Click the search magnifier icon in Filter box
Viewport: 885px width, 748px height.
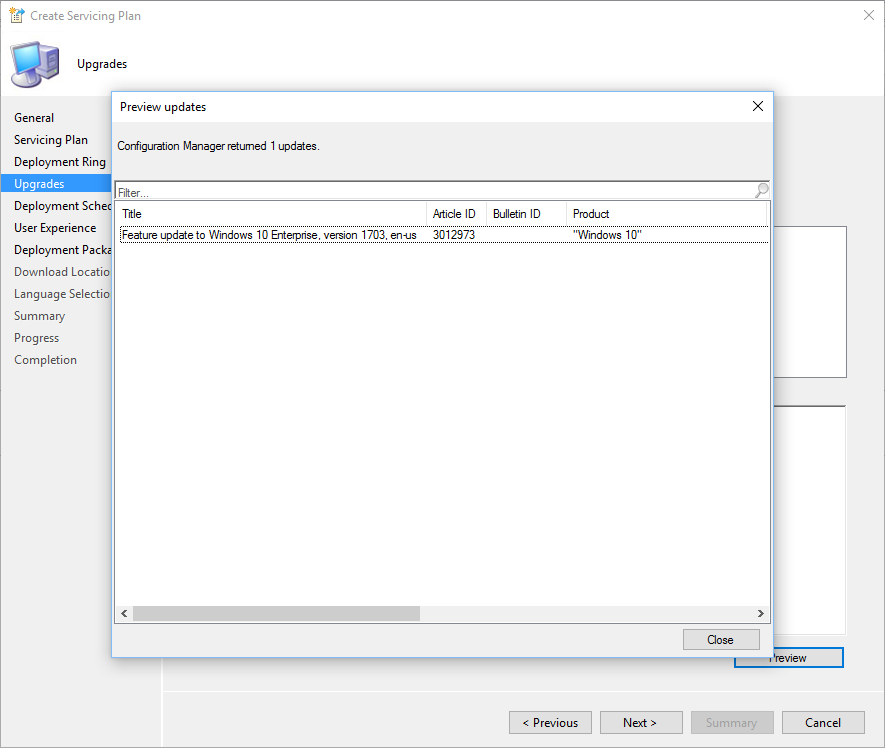point(761,190)
